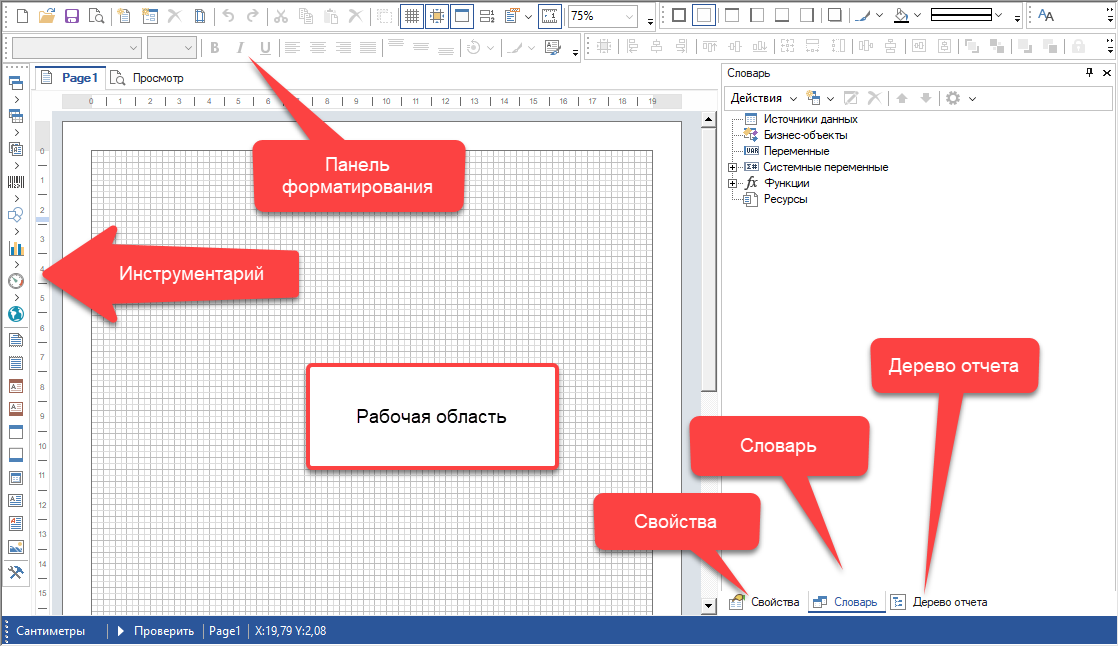Open the fill color dropdown arrow
The width and height of the screenshot is (1119, 647).
pos(918,16)
